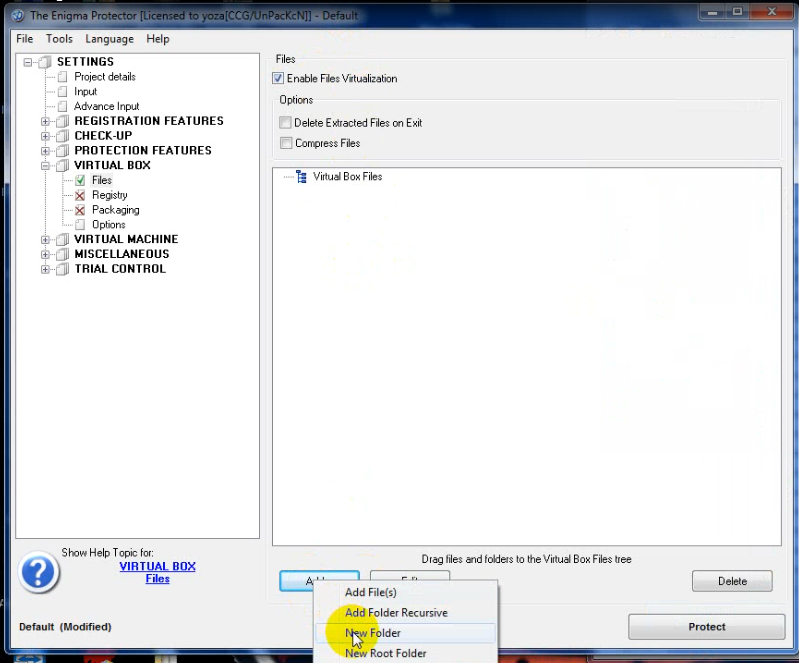Expand PROTECTION FEATURES node
Image resolution: width=799 pixels, height=663 pixels.
45,151
